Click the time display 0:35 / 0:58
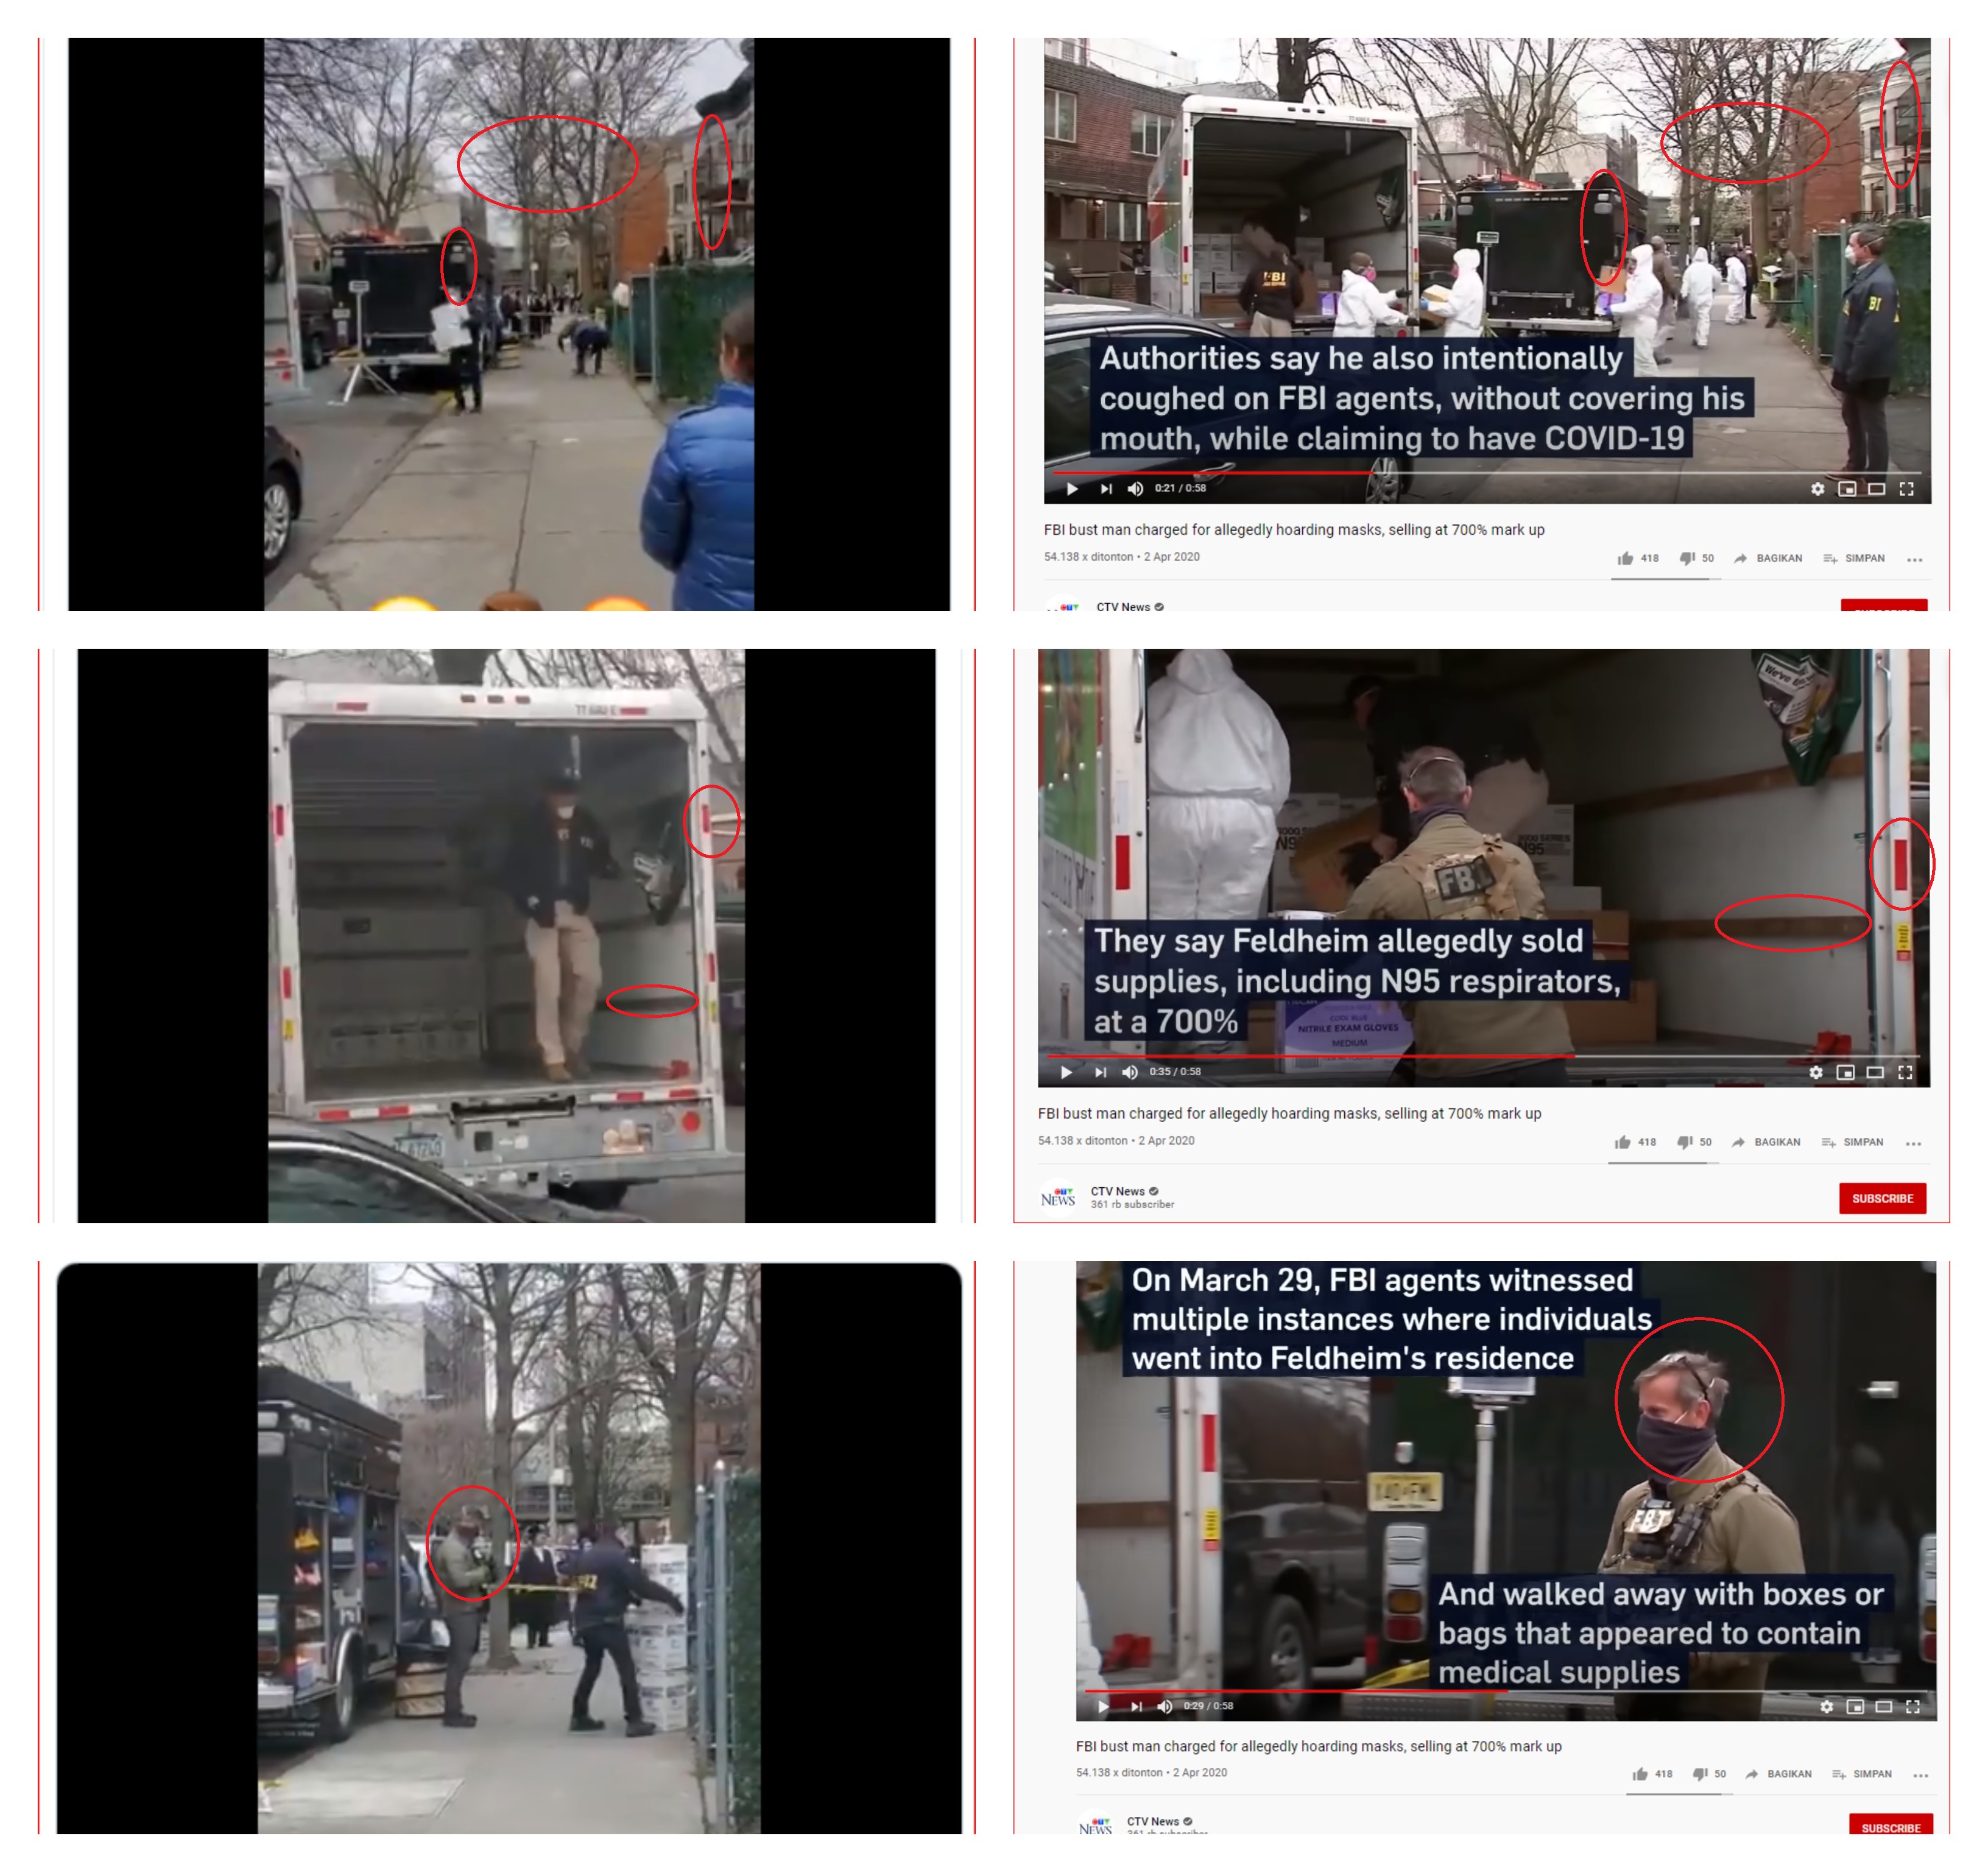The height and width of the screenshot is (1872, 1988). 1175,1071
